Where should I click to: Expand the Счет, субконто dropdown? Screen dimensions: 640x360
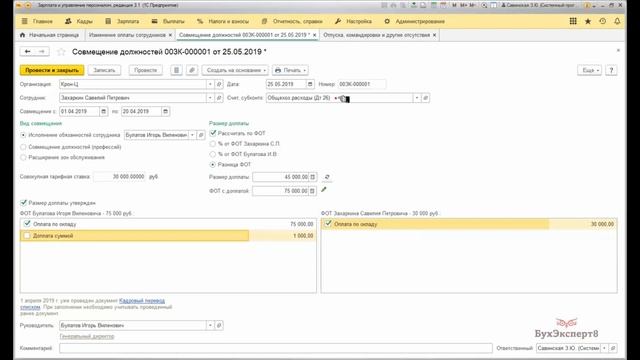pos(417,98)
